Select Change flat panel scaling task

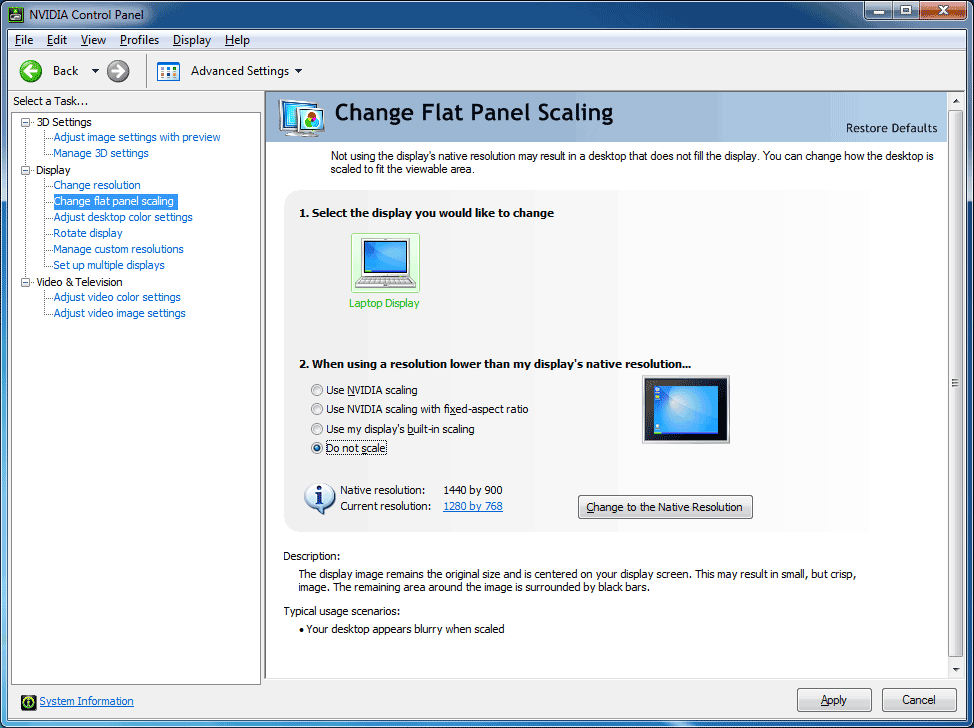point(114,201)
